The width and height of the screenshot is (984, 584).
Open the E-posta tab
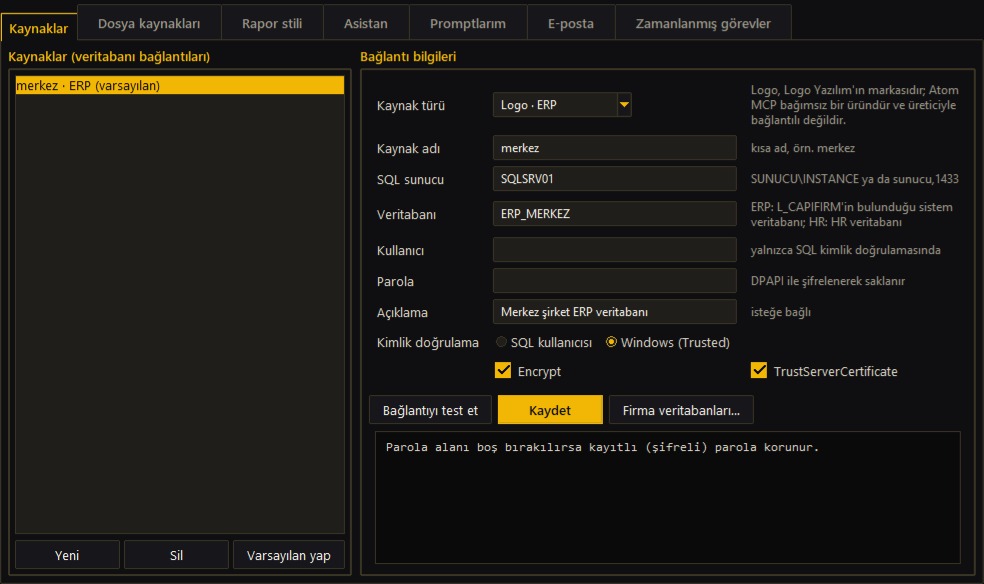(570, 23)
